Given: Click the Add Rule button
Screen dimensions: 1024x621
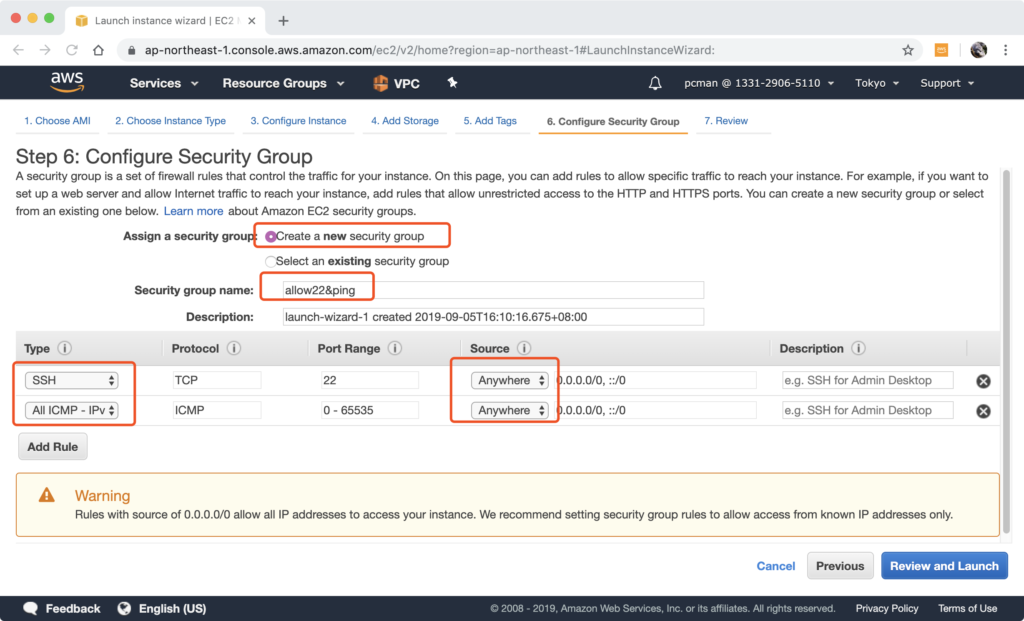Looking at the screenshot, I should point(52,447).
